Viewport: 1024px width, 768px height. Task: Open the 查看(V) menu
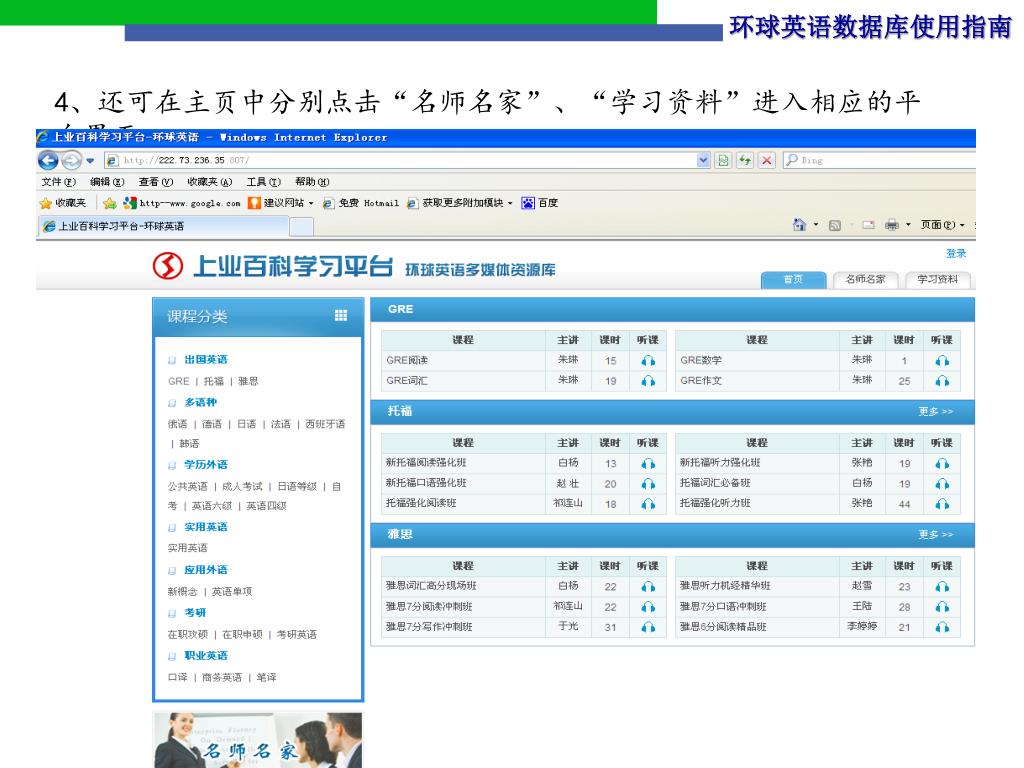tap(156, 182)
